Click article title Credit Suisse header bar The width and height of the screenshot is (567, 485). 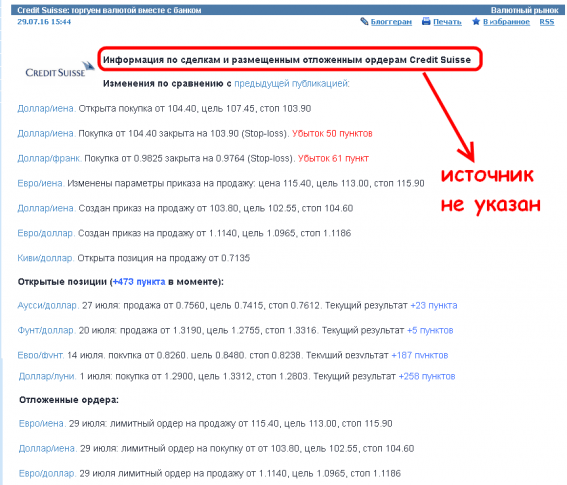(109, 10)
